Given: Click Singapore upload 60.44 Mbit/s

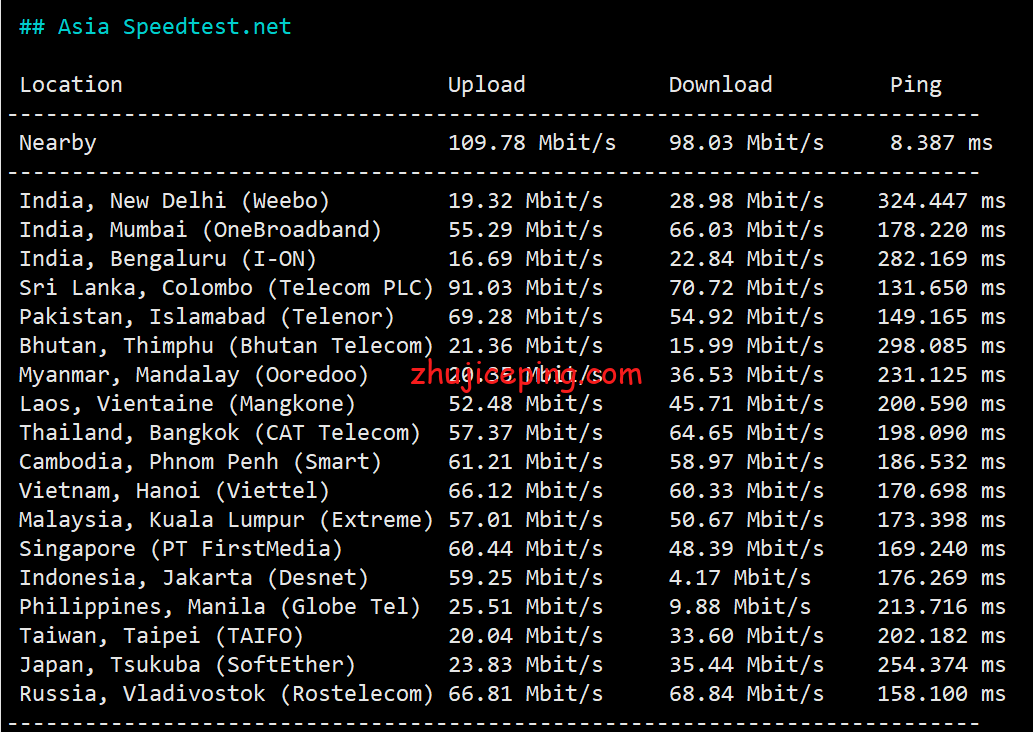Looking at the screenshot, I should [x=525, y=549].
